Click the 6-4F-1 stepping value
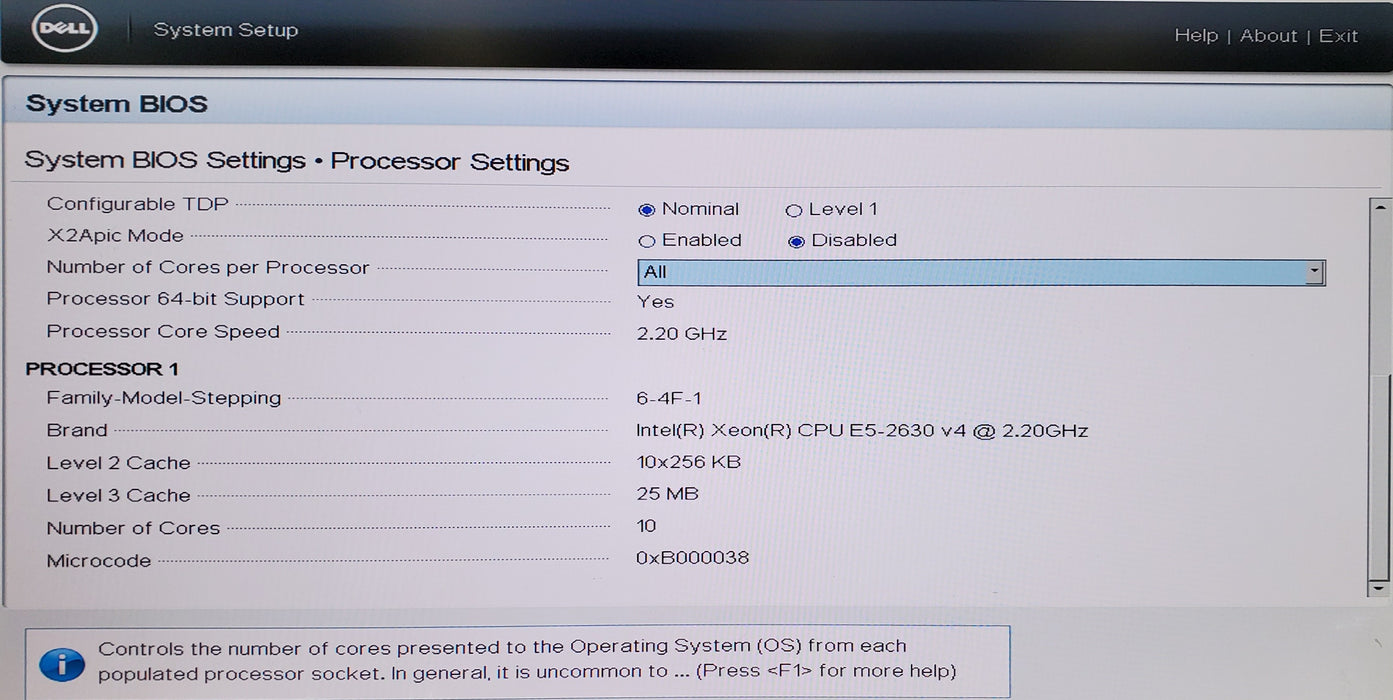1393x700 pixels. [668, 399]
